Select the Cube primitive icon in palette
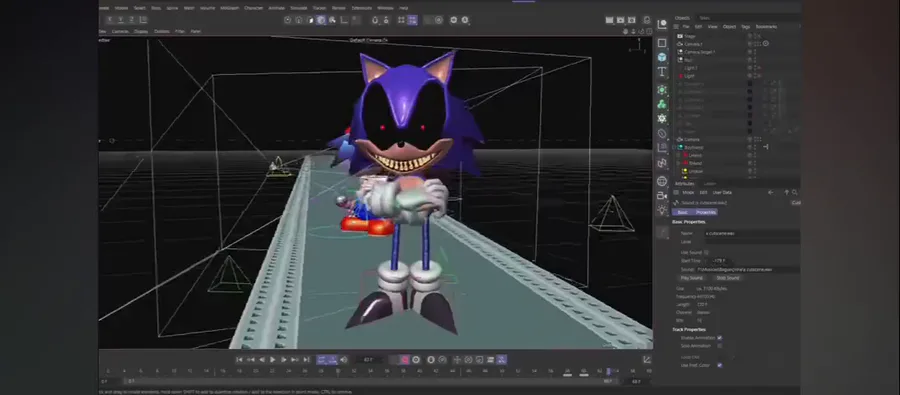 662,57
